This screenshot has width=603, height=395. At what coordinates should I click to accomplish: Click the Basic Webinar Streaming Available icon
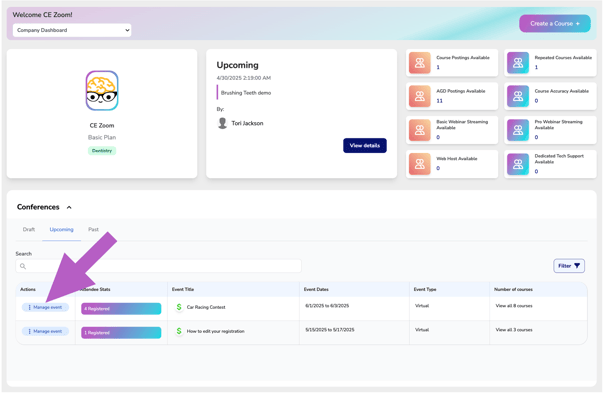click(x=420, y=130)
